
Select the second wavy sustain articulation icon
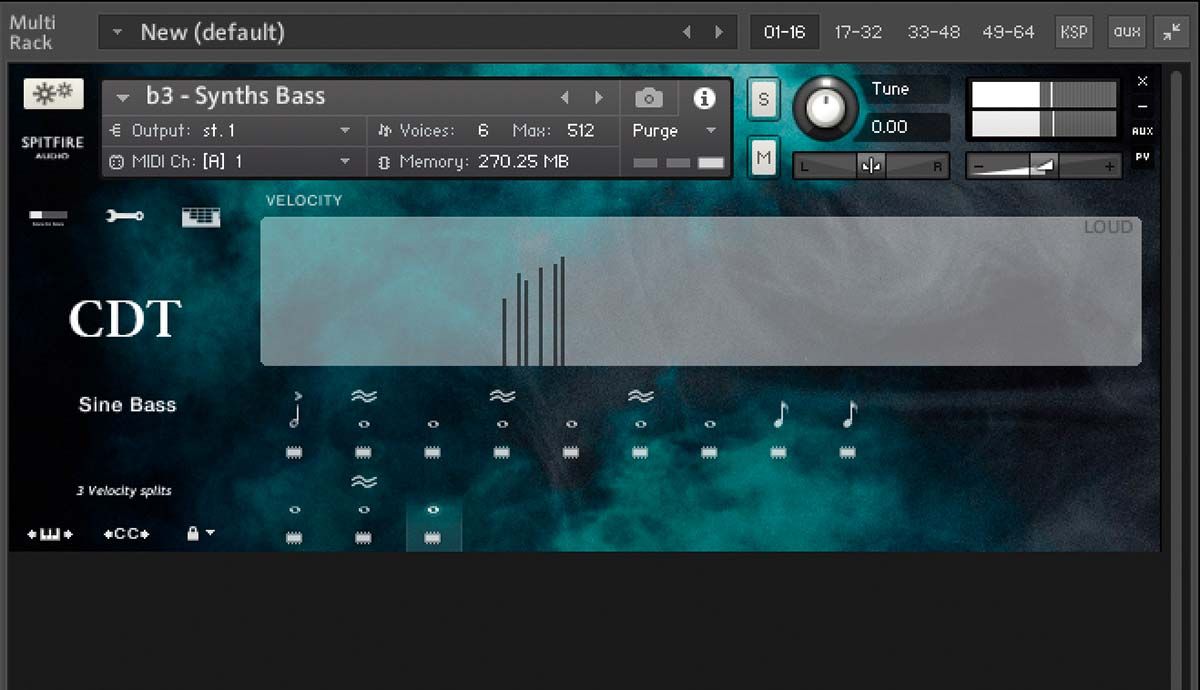pos(502,395)
